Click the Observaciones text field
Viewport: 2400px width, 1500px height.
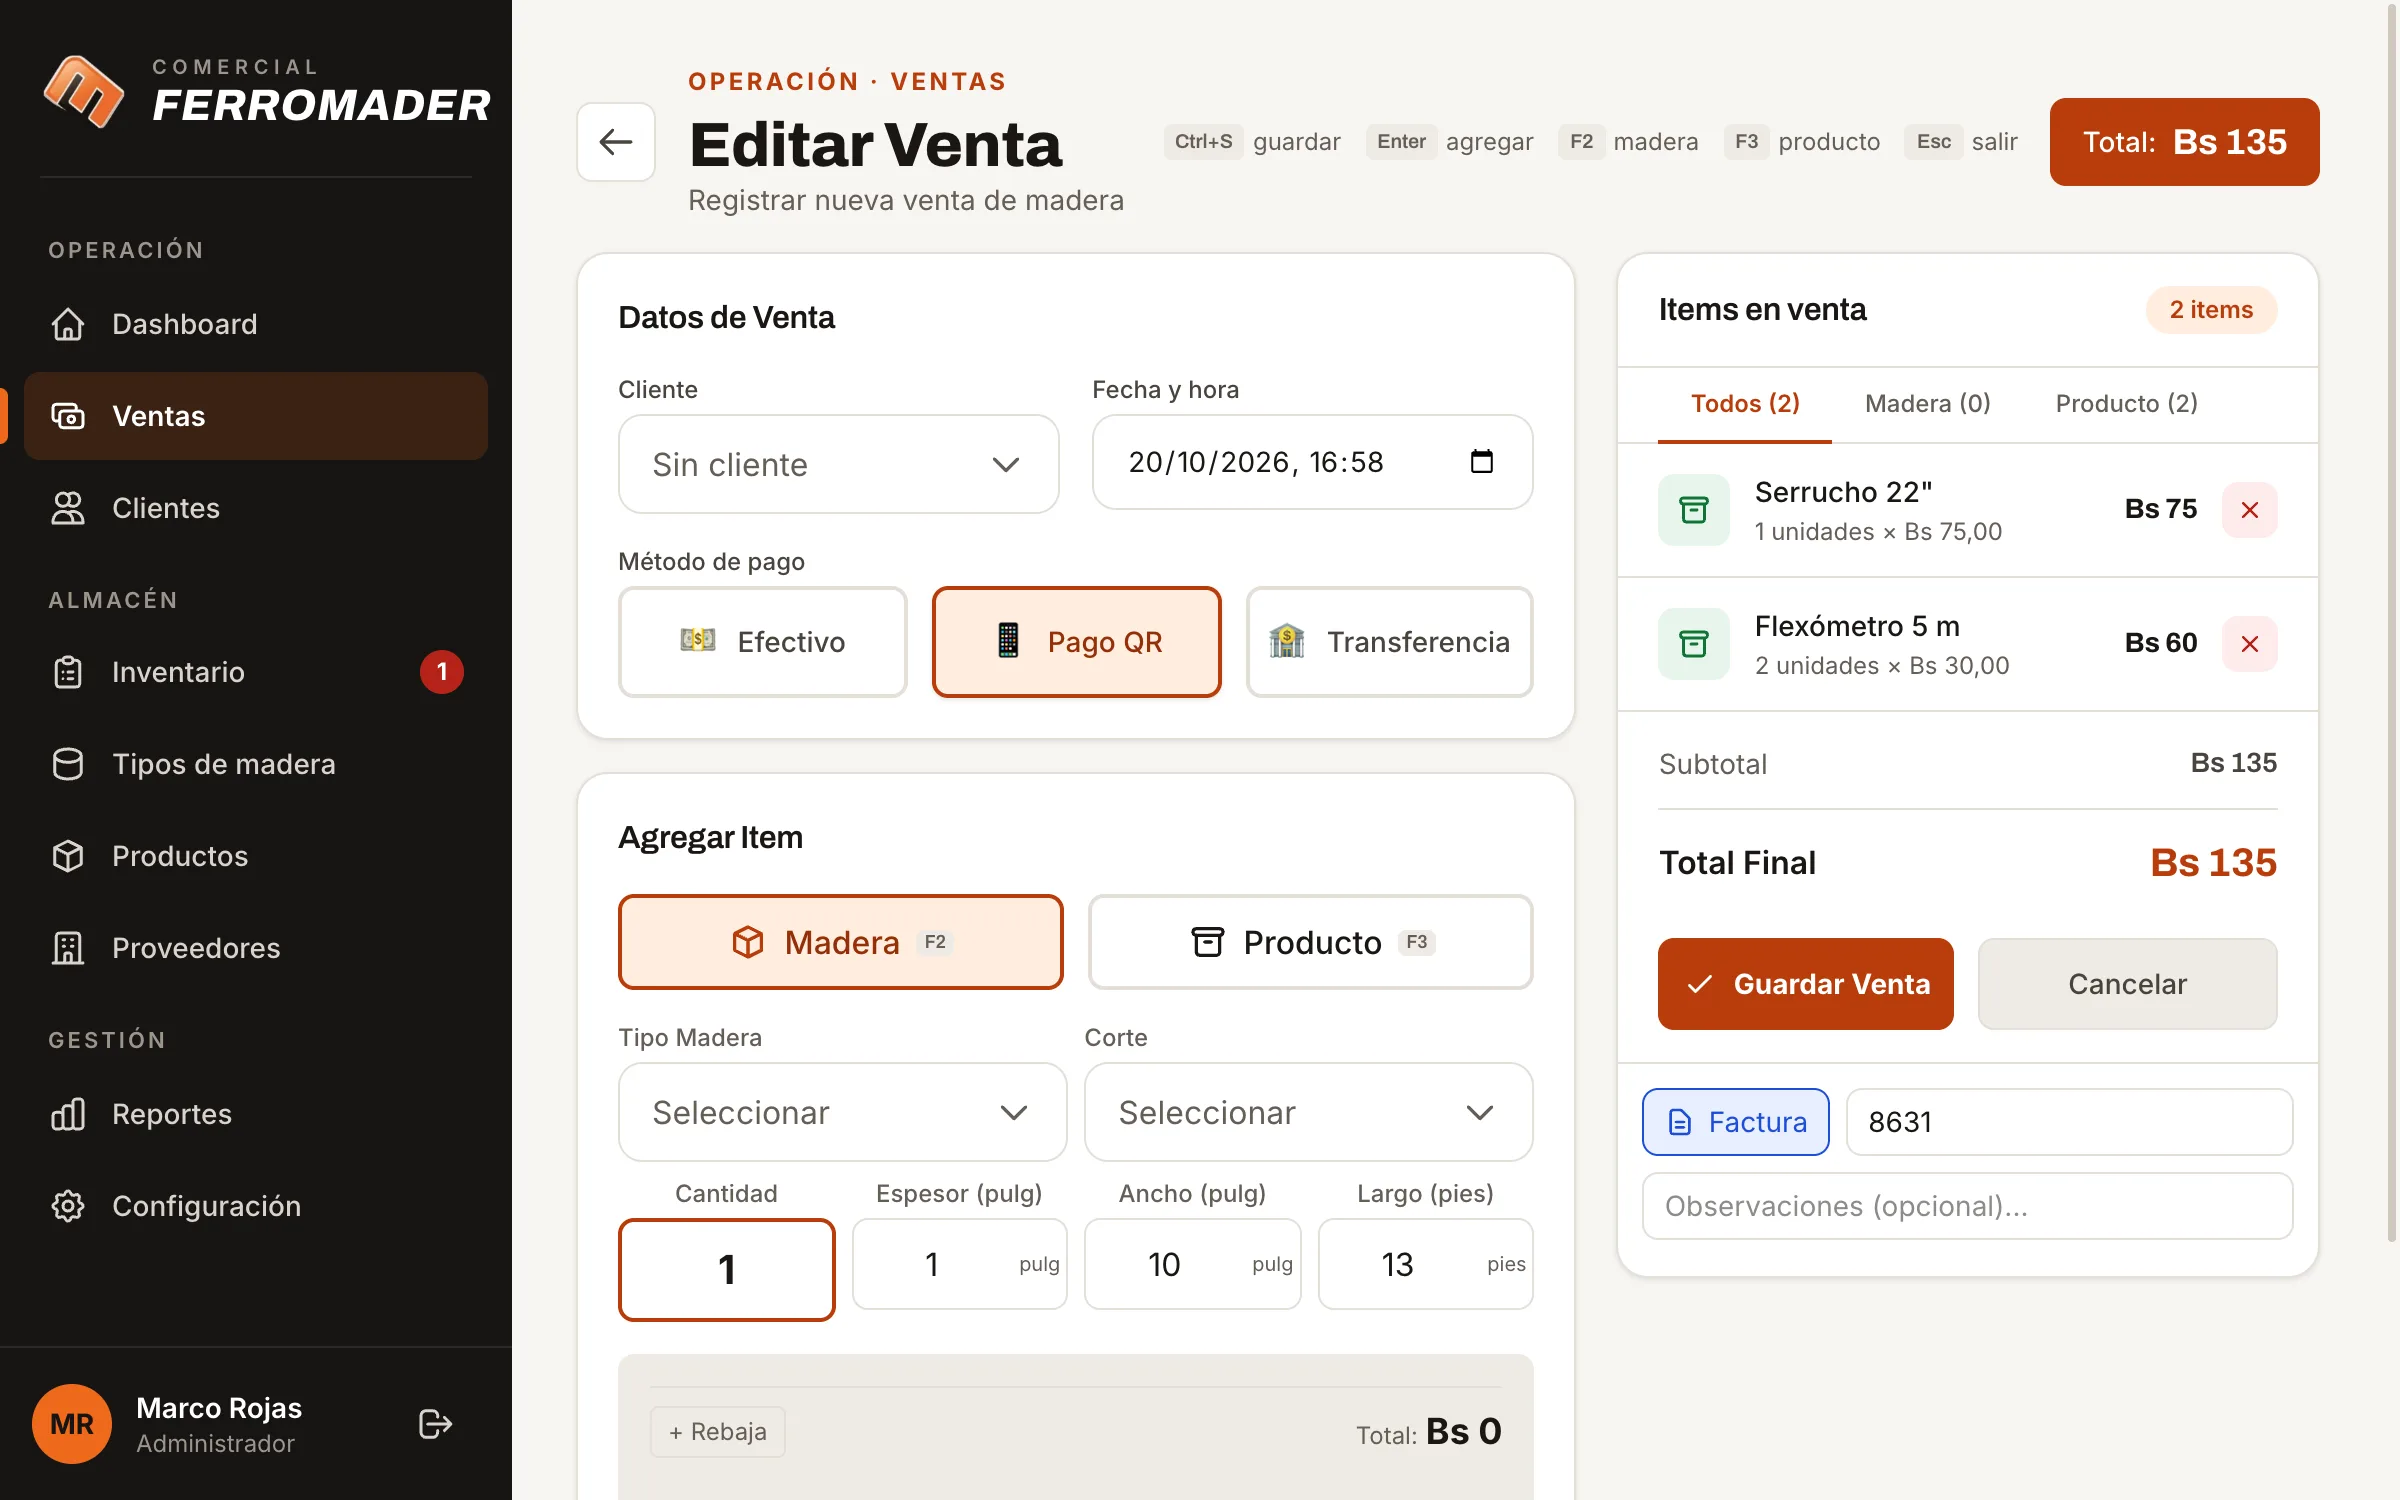[x=1968, y=1206]
